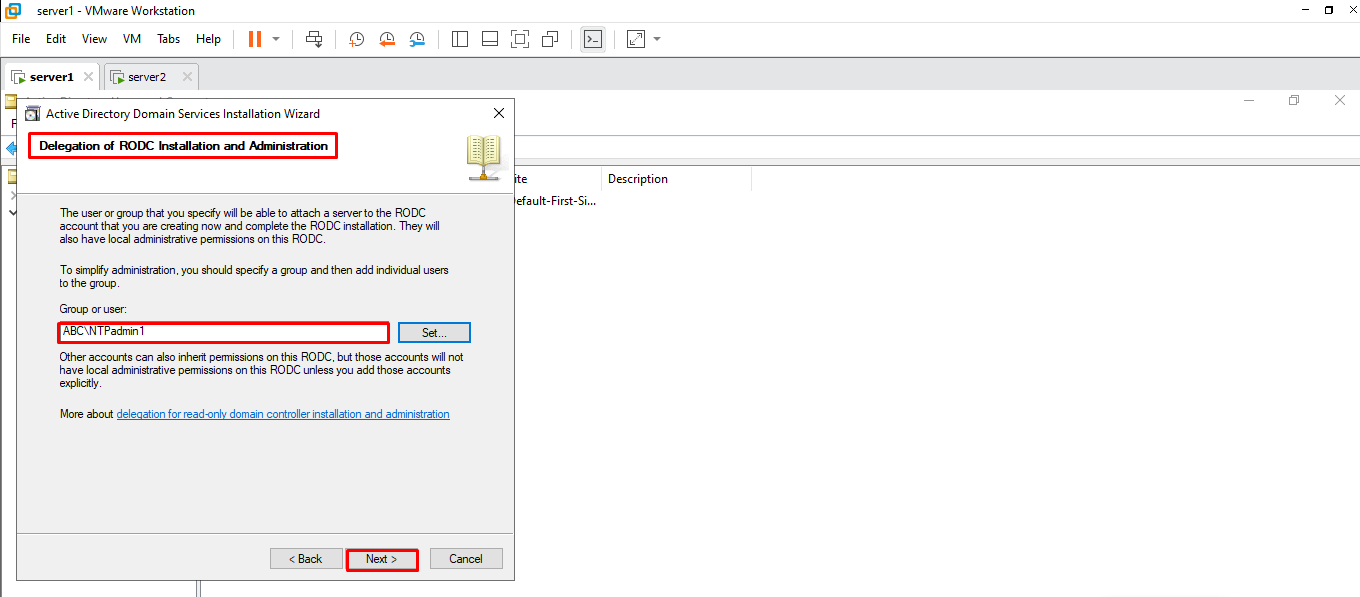Screen dimensions: 1360x597
Task: Open the View menu
Action: tap(94, 39)
